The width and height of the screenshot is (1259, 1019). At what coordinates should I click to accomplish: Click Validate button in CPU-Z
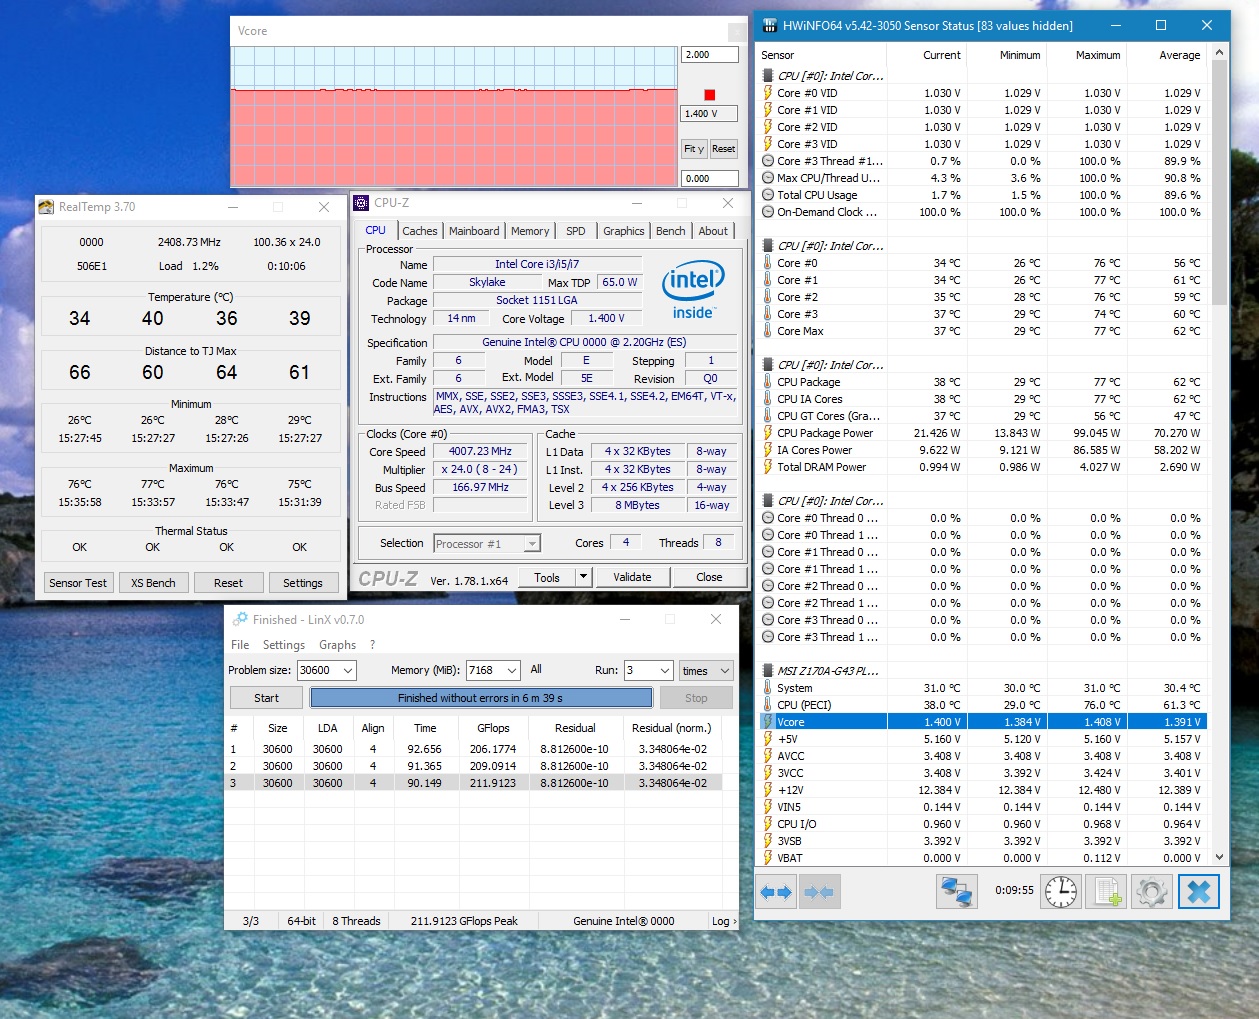pos(632,577)
